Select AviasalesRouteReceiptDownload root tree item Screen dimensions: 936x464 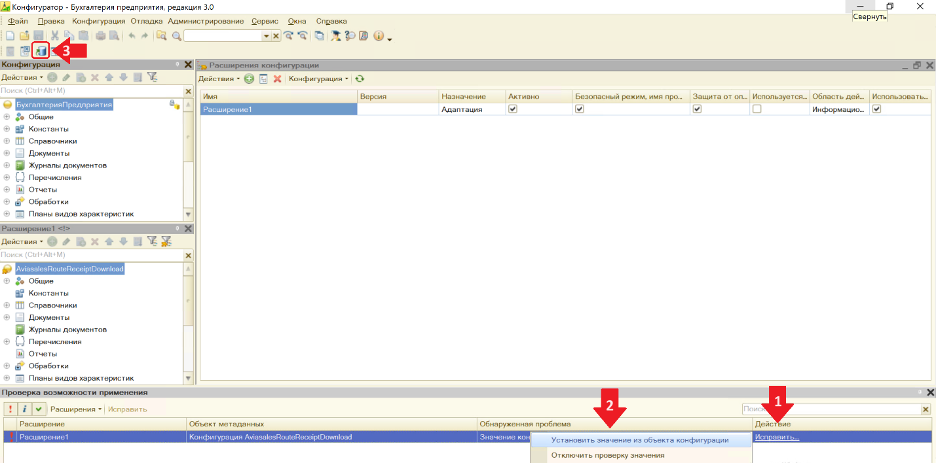click(x=69, y=269)
